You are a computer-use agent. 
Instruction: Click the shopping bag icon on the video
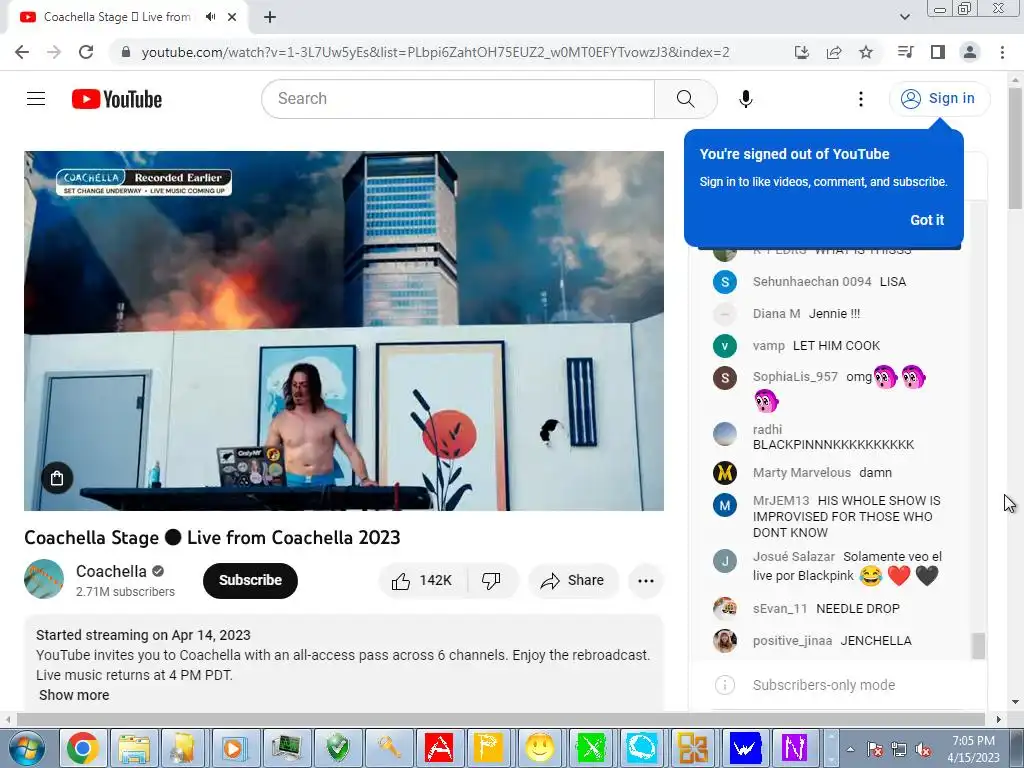coord(57,478)
